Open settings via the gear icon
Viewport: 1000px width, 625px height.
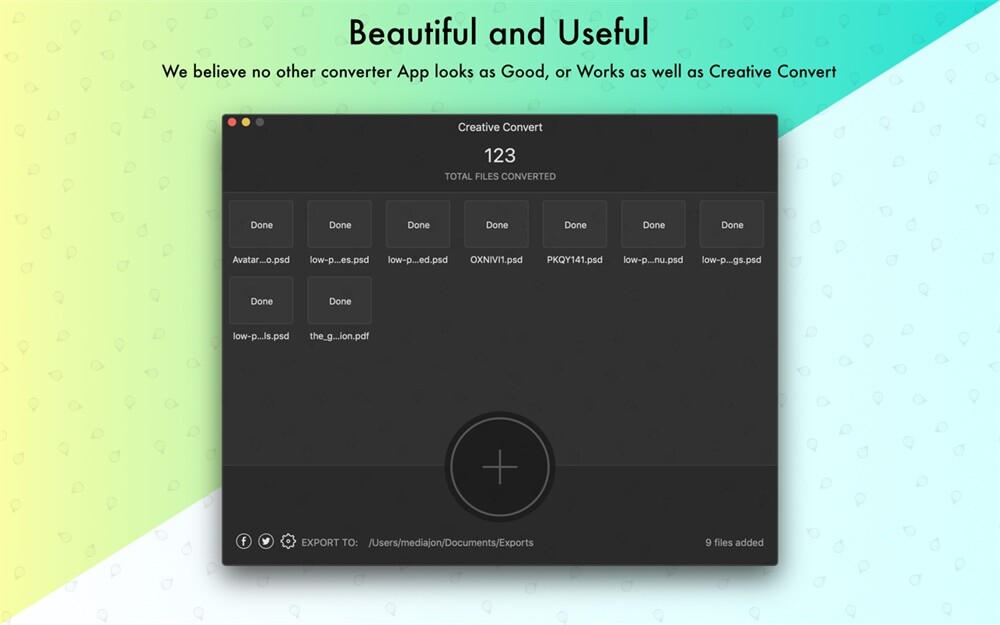288,541
